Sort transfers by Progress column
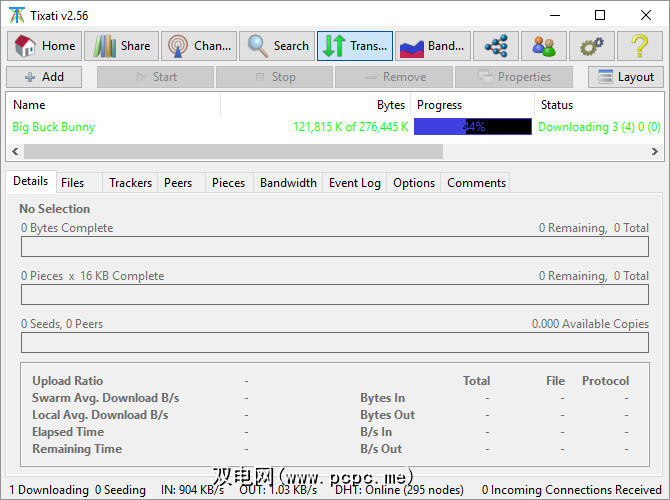Screen dimensions: 670x500 click(x=472, y=105)
